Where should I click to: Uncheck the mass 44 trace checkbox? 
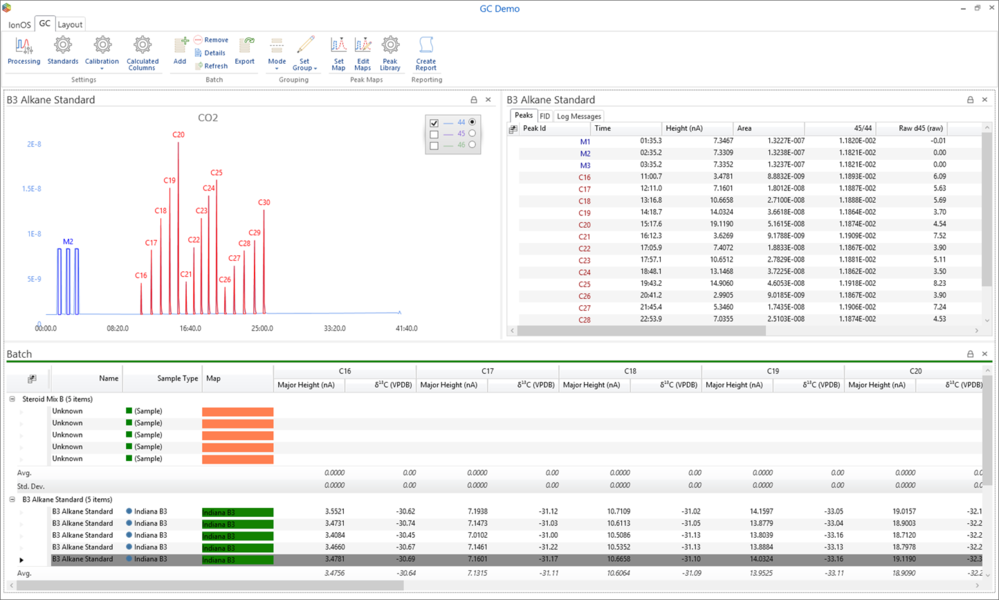click(434, 122)
